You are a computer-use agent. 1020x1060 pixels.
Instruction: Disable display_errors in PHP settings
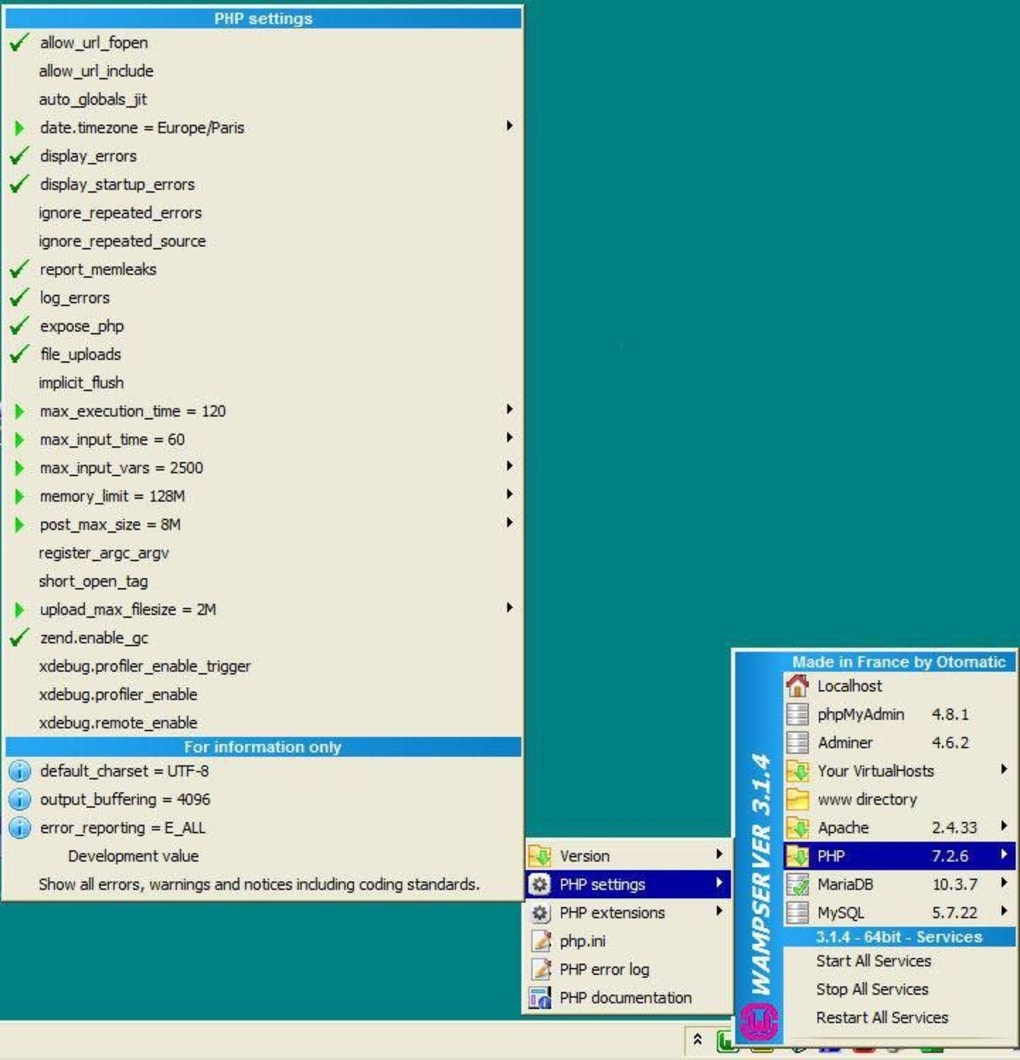pos(88,156)
